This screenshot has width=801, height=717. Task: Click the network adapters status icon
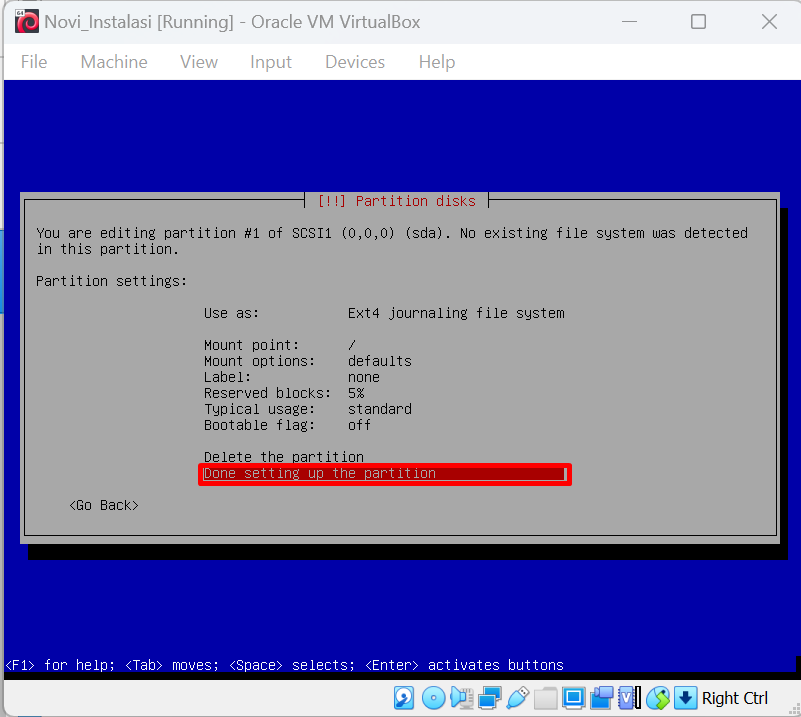pyautogui.click(x=489, y=698)
